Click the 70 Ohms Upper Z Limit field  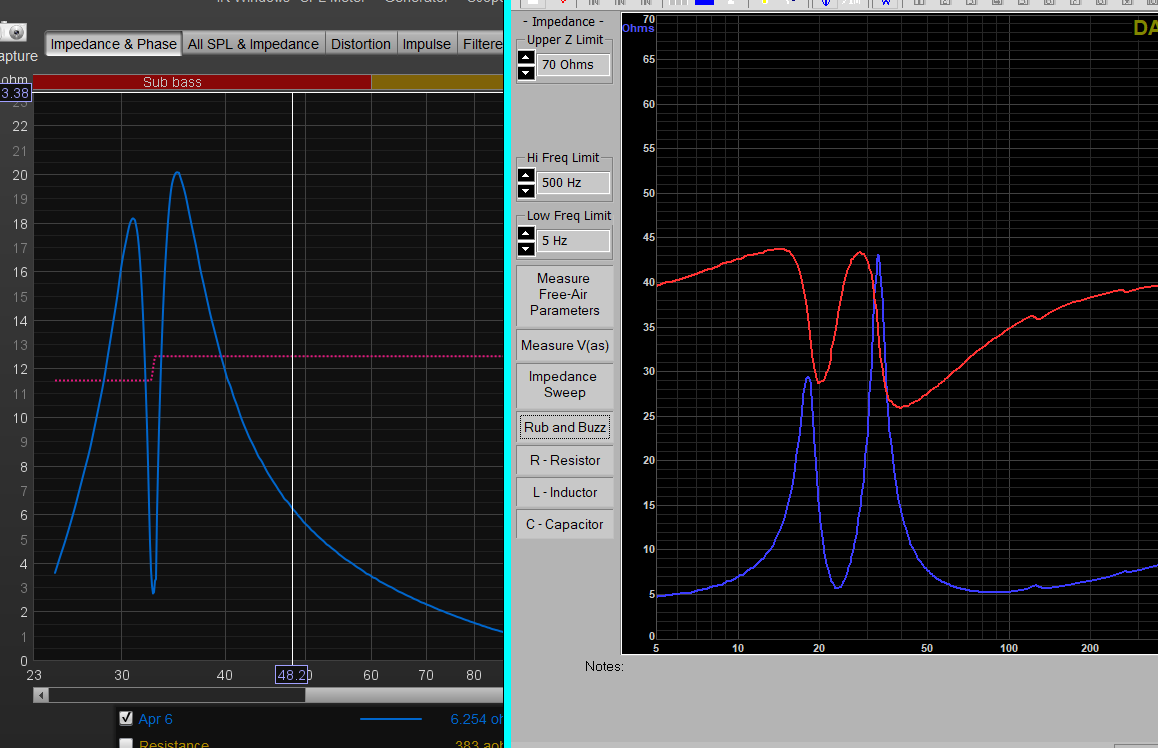(573, 65)
